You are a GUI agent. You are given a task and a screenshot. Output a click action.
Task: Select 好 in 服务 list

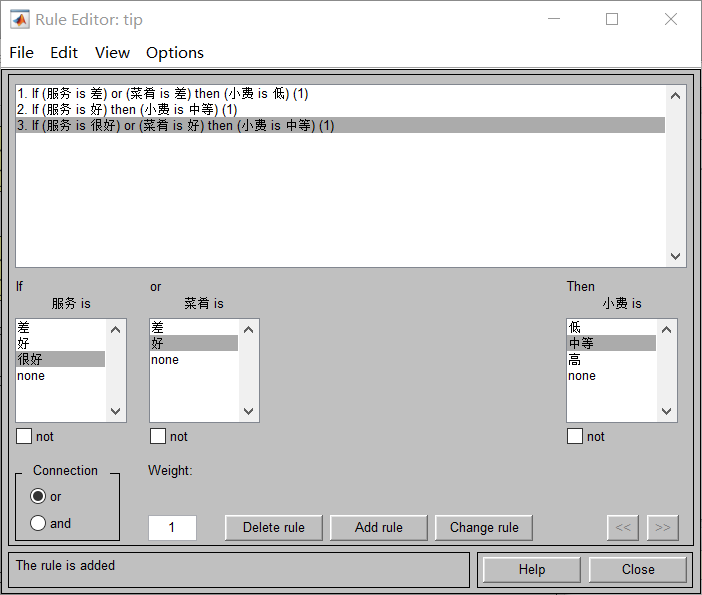click(x=60, y=343)
